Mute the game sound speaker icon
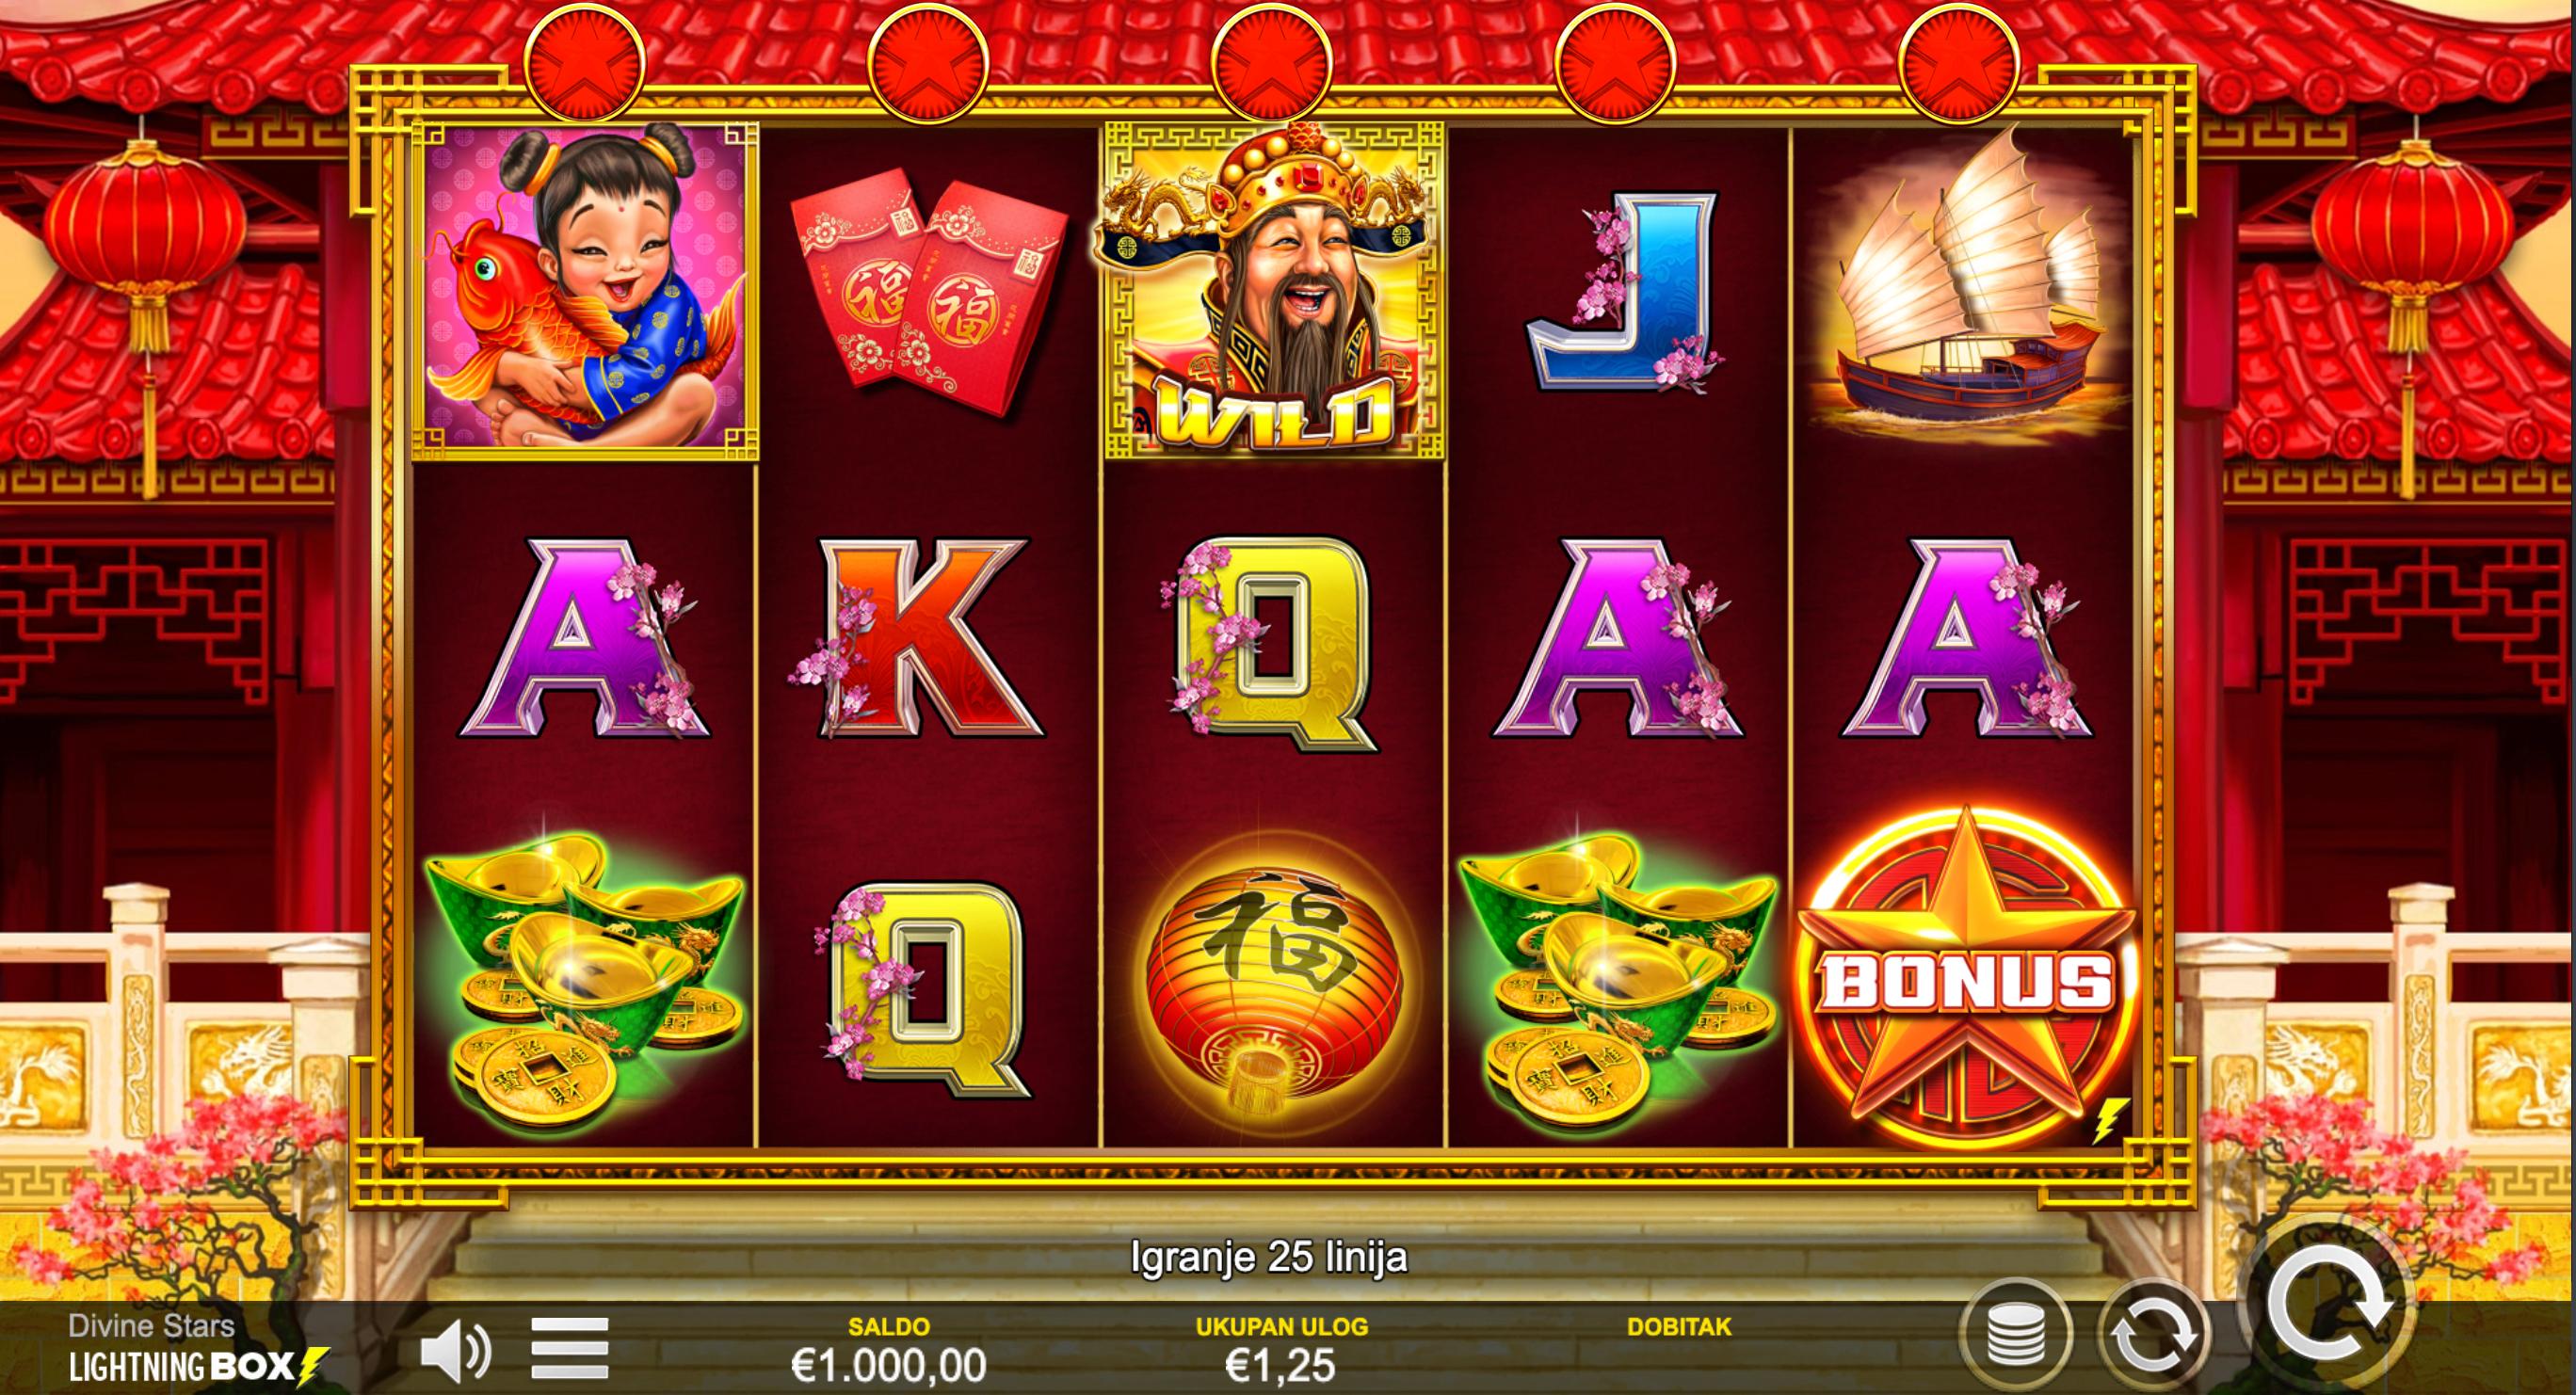 [x=456, y=1353]
